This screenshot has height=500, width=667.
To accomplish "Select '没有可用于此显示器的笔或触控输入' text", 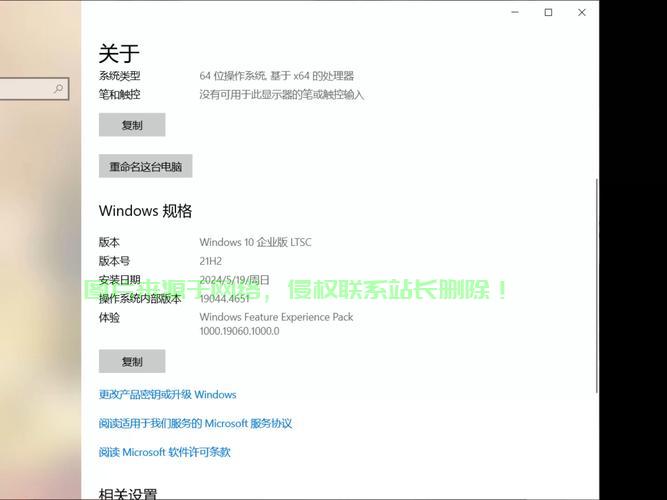I will pos(282,94).
